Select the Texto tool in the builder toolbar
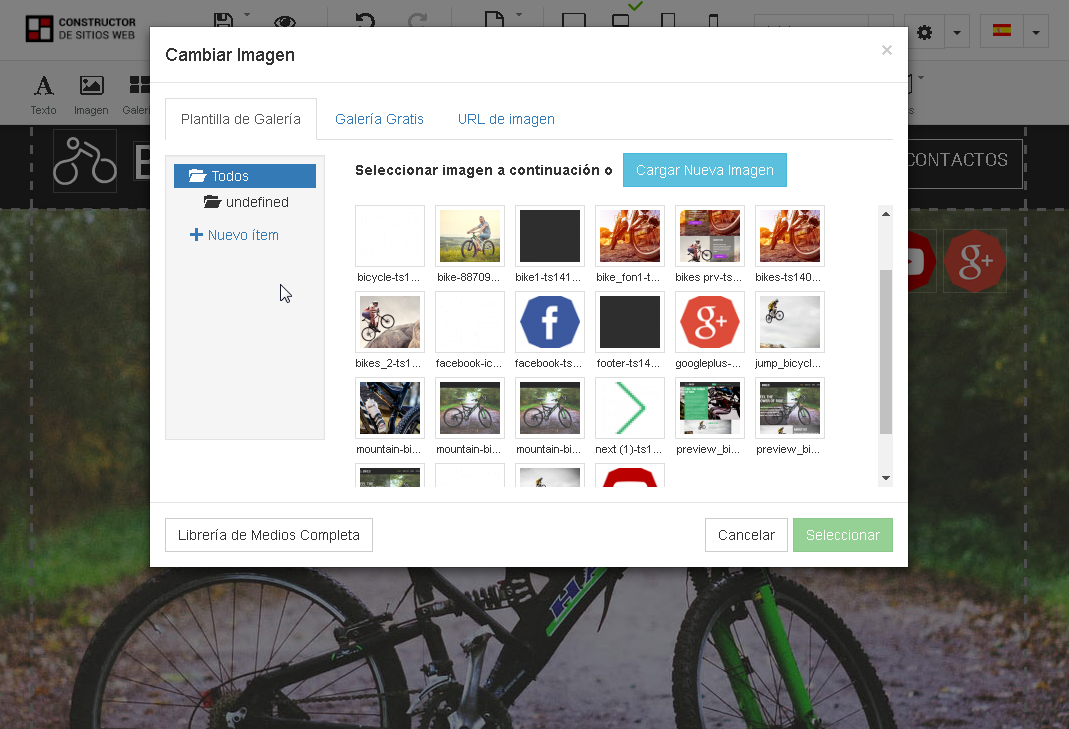1069x729 pixels. point(44,95)
